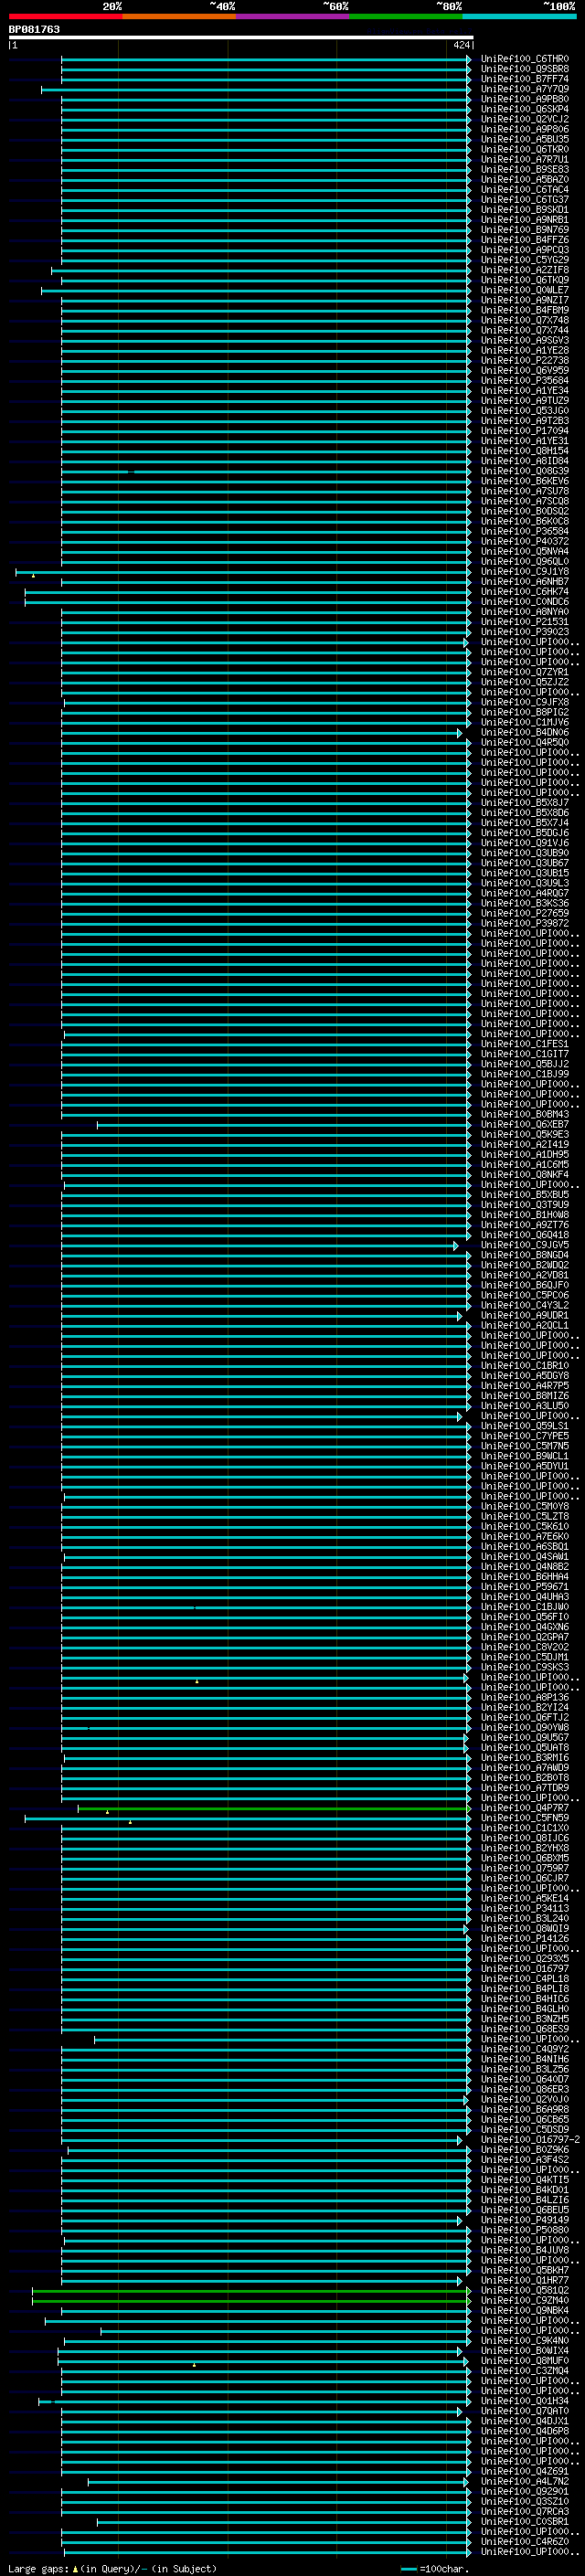Select UniRef100_B4DN06 label
This screenshot has height=2576, width=585.
(x=524, y=732)
